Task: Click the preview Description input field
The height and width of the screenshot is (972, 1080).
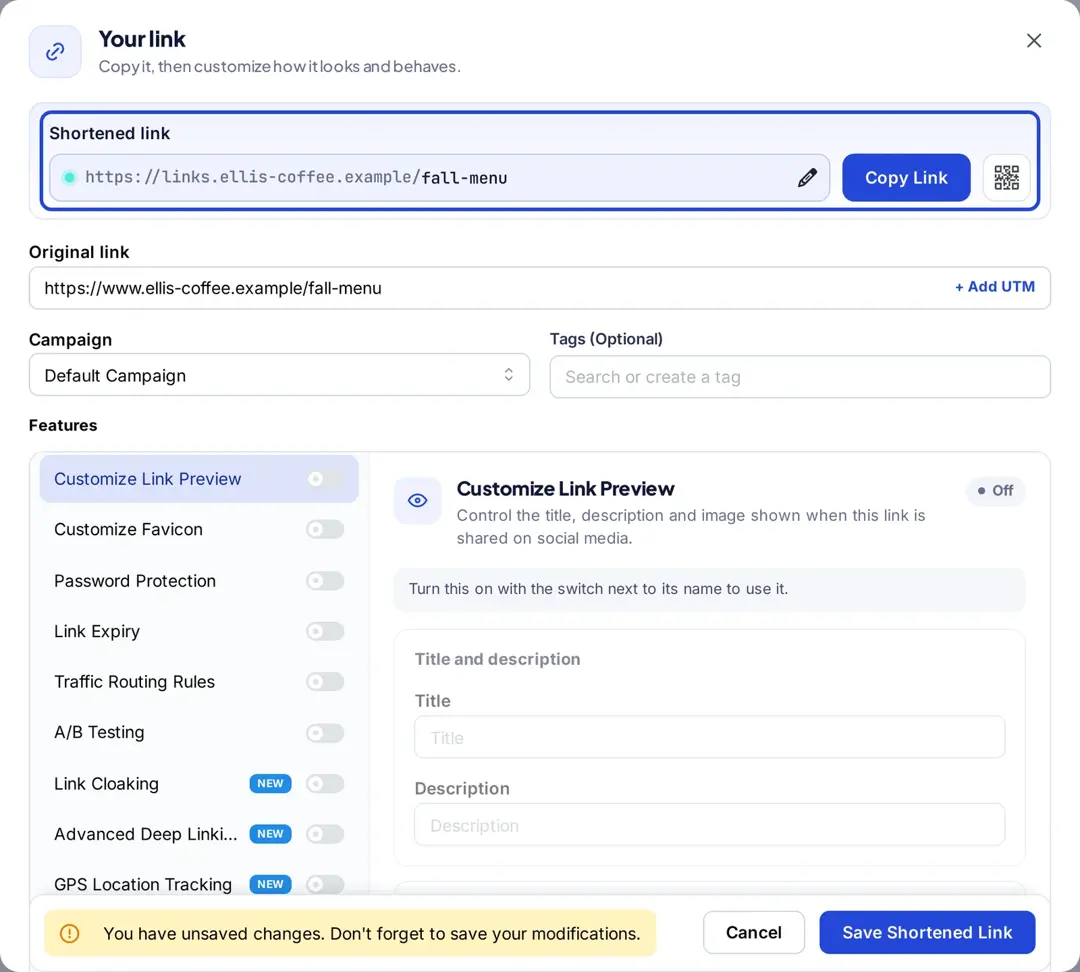Action: 709,825
